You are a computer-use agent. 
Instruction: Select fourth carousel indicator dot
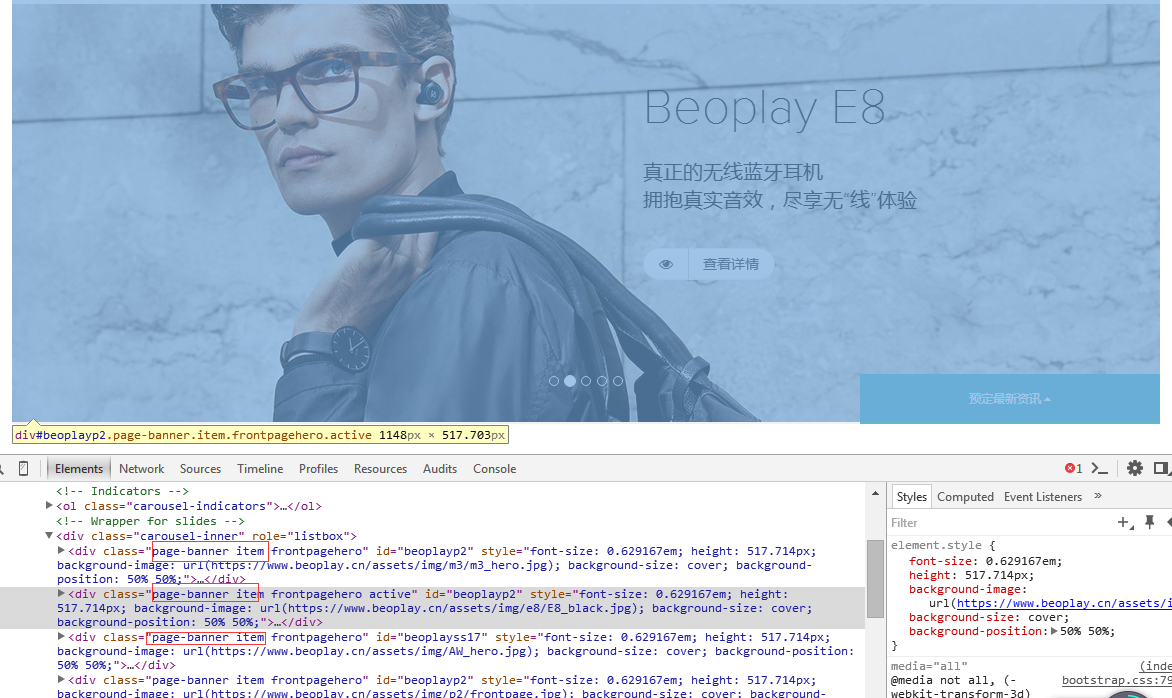coord(602,381)
